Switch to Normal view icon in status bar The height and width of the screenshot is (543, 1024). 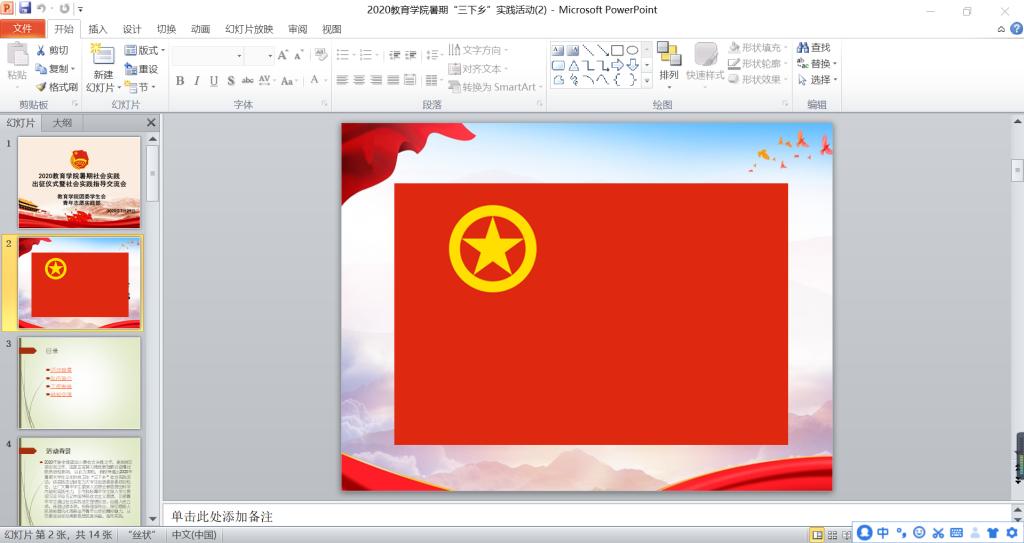point(817,535)
